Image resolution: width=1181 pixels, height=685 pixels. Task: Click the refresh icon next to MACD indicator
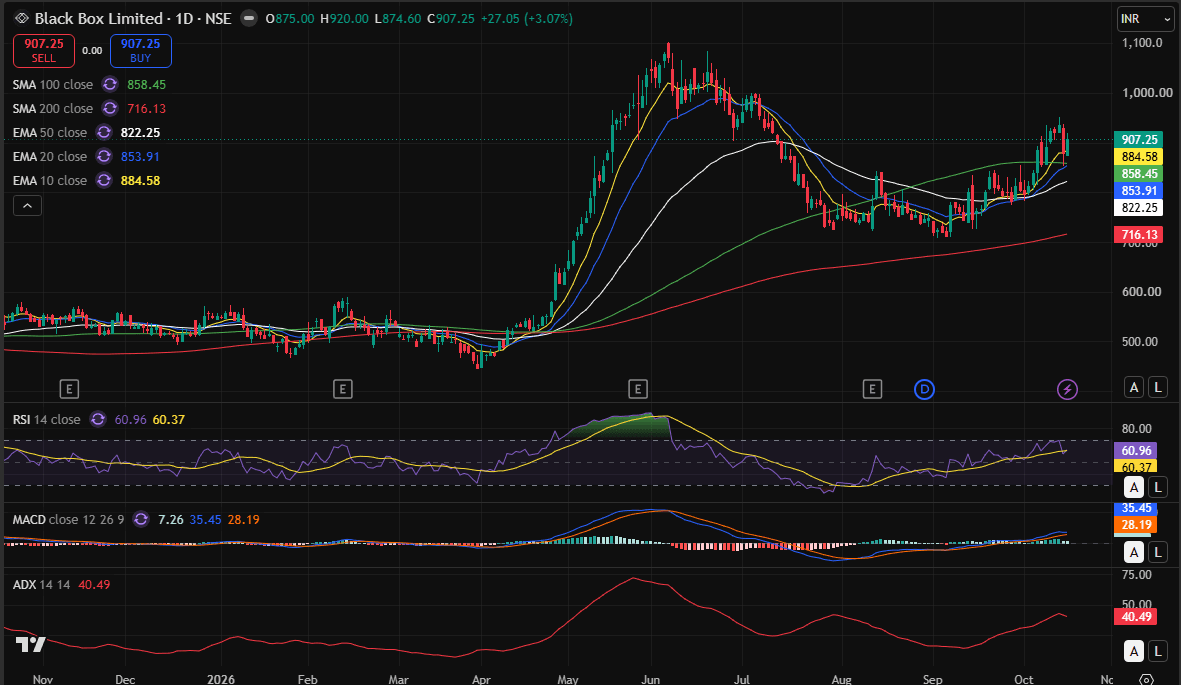pyautogui.click(x=141, y=520)
